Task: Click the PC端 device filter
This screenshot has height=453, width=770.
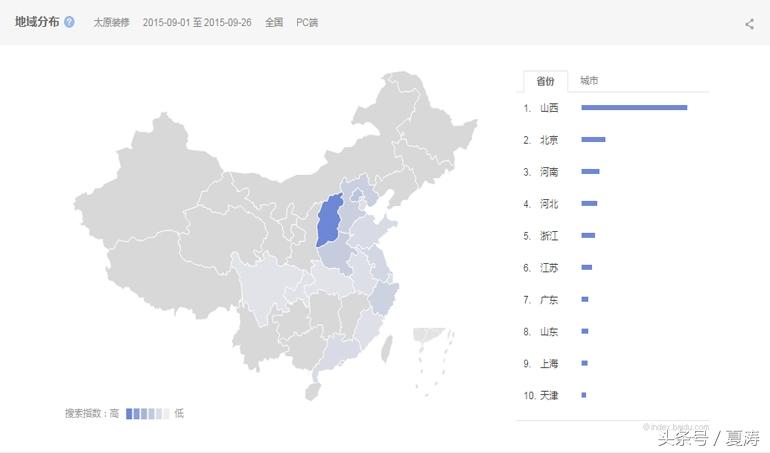Action: click(307, 22)
